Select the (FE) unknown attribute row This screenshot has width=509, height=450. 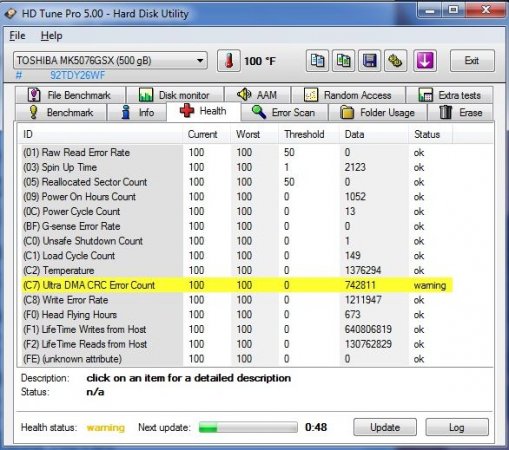237,359
